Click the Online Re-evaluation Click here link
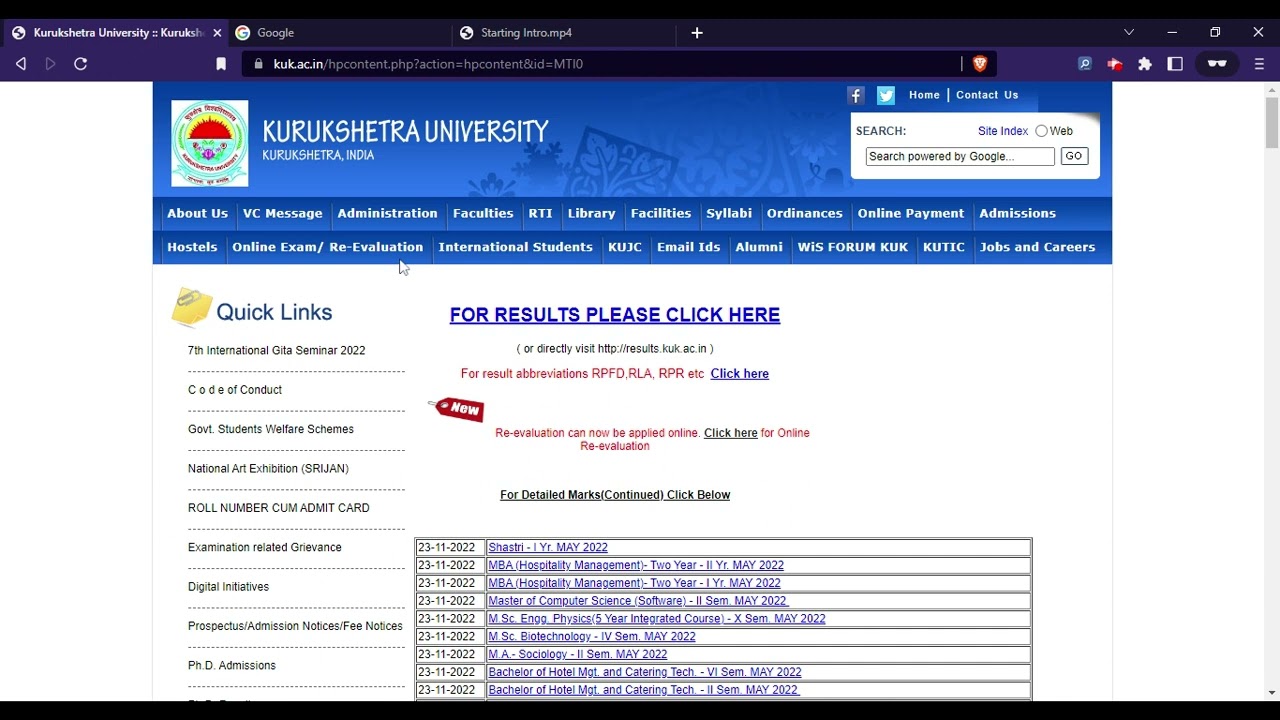1280x720 pixels. pos(731,433)
